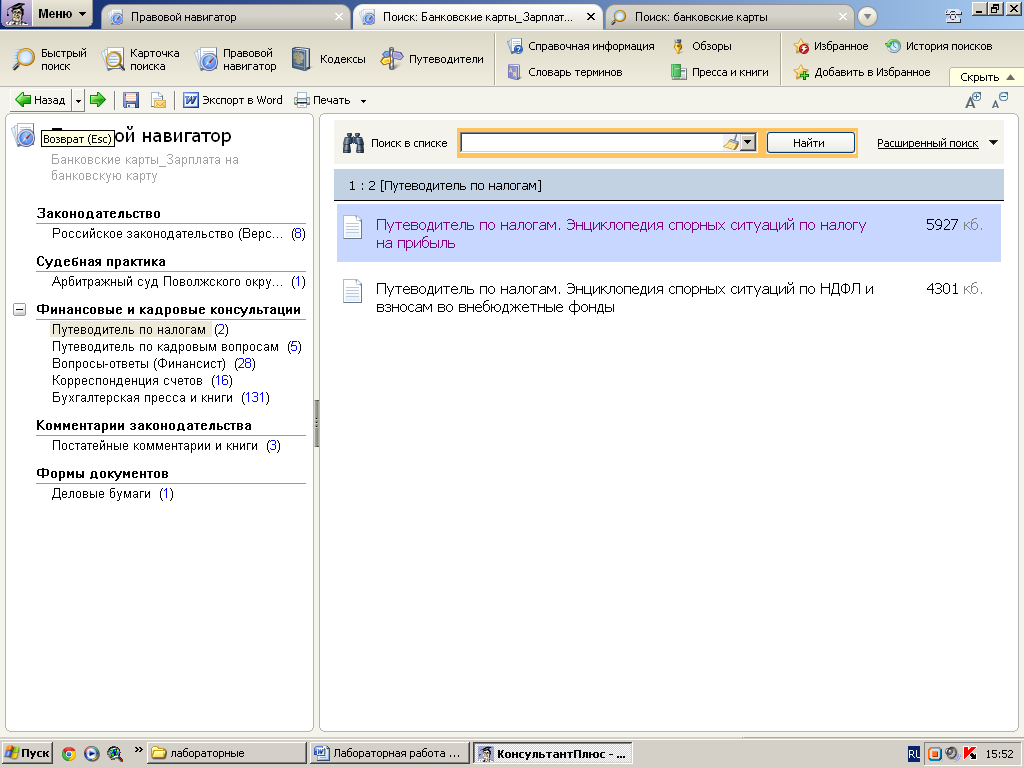Click the Правовой навигатор icon in the left panel header
This screenshot has width=1024, height=768.
coord(24,136)
